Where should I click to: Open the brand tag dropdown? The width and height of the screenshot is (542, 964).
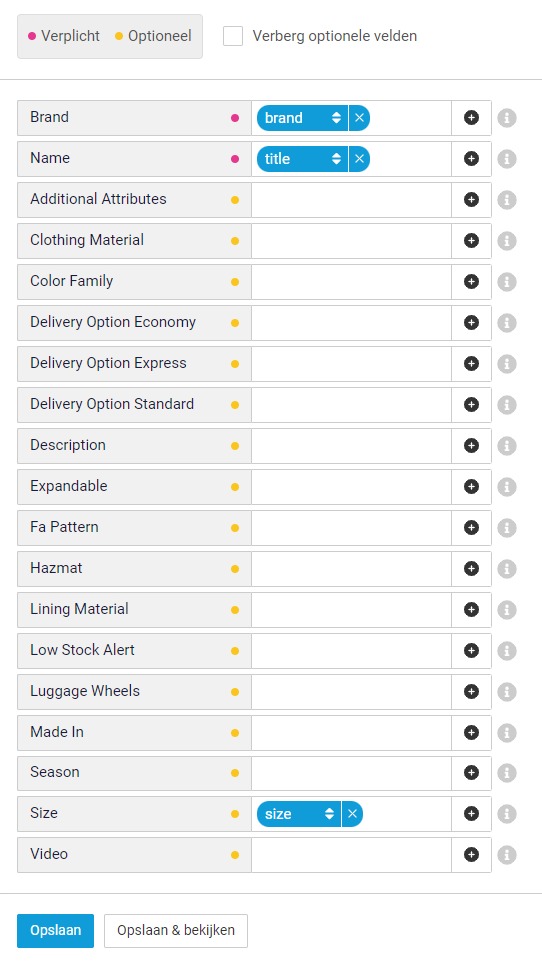pyautogui.click(x=302, y=117)
